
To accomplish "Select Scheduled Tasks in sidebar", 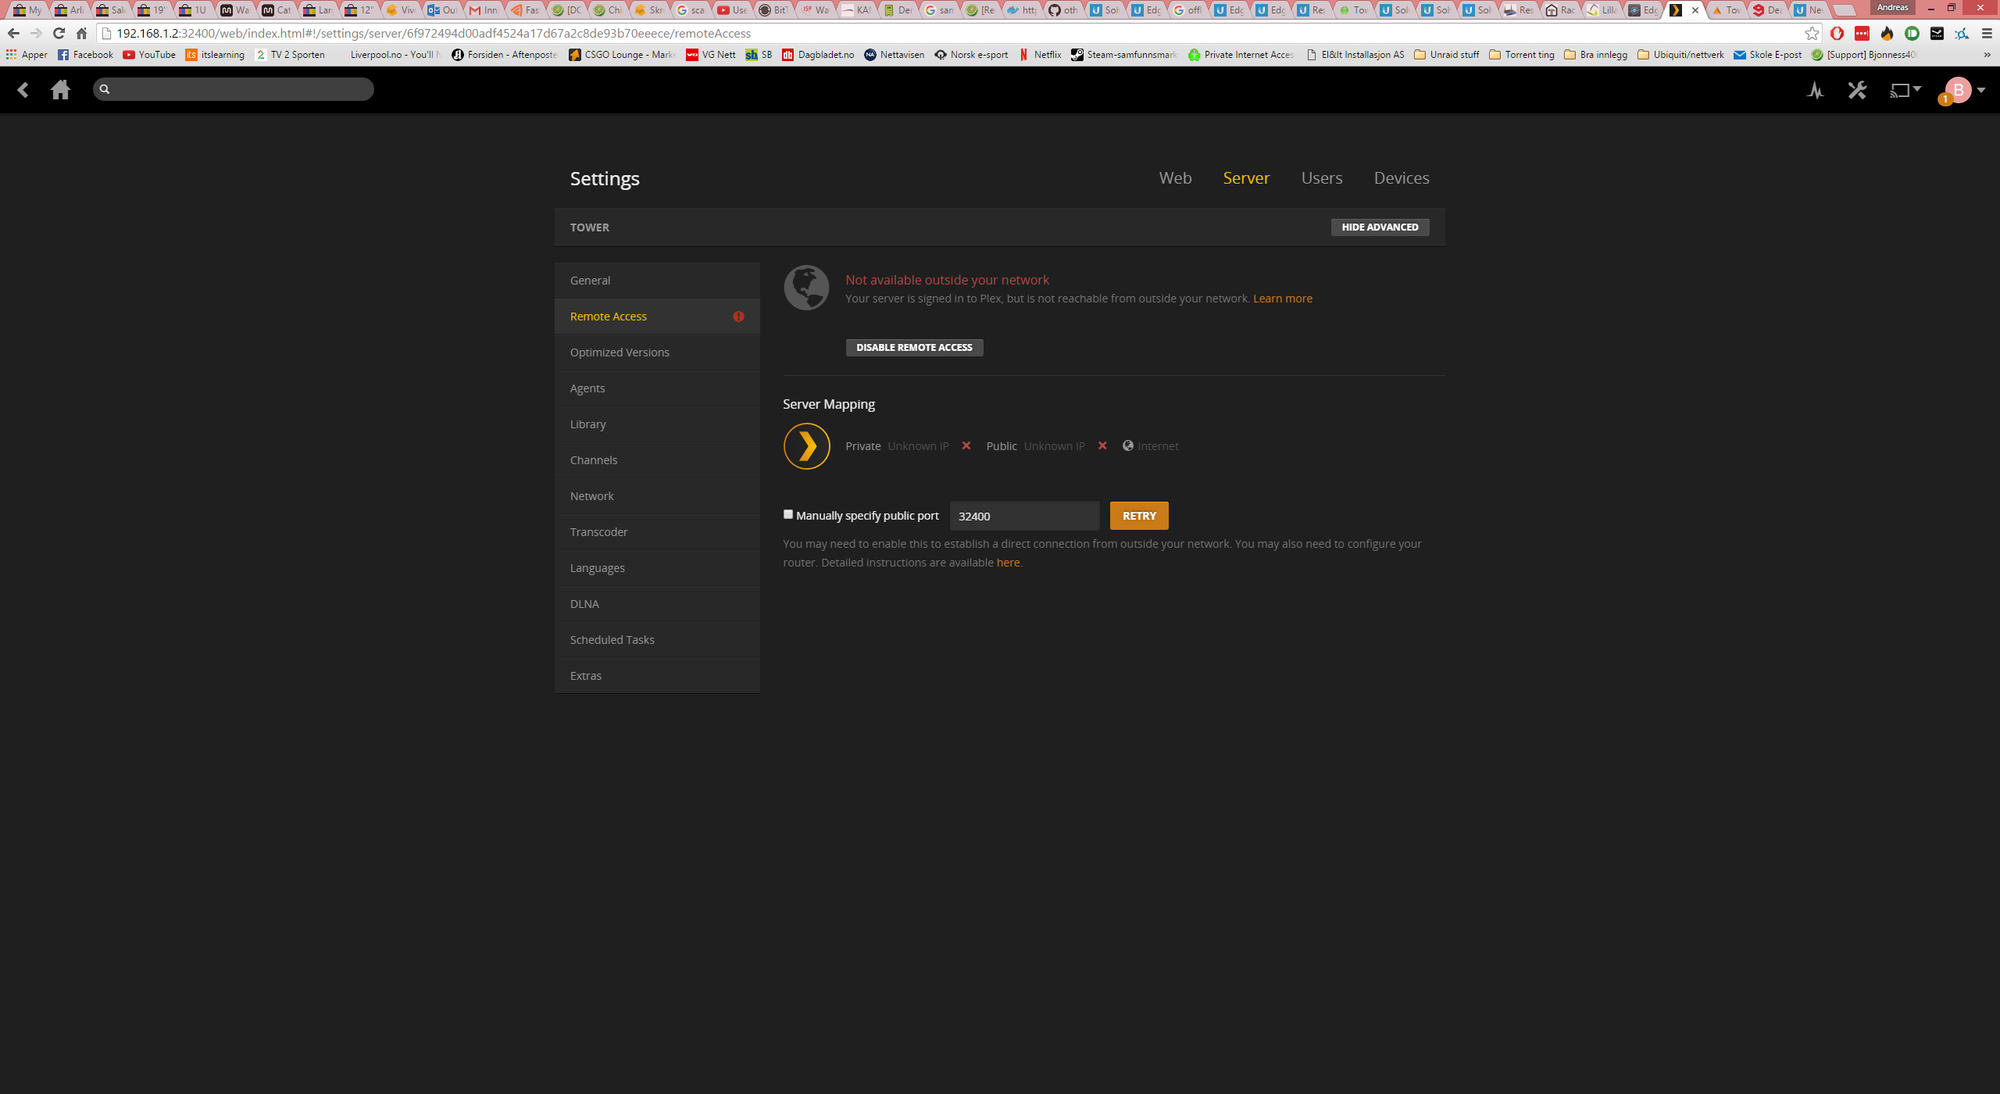I will click(x=612, y=640).
